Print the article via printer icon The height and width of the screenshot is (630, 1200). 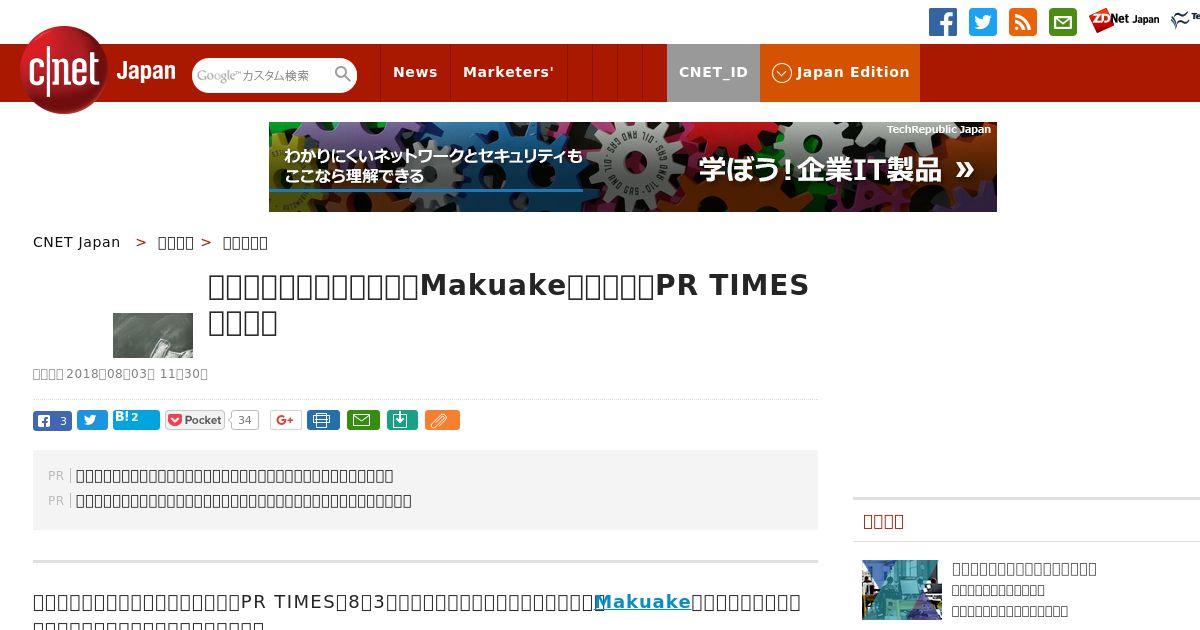click(x=323, y=420)
